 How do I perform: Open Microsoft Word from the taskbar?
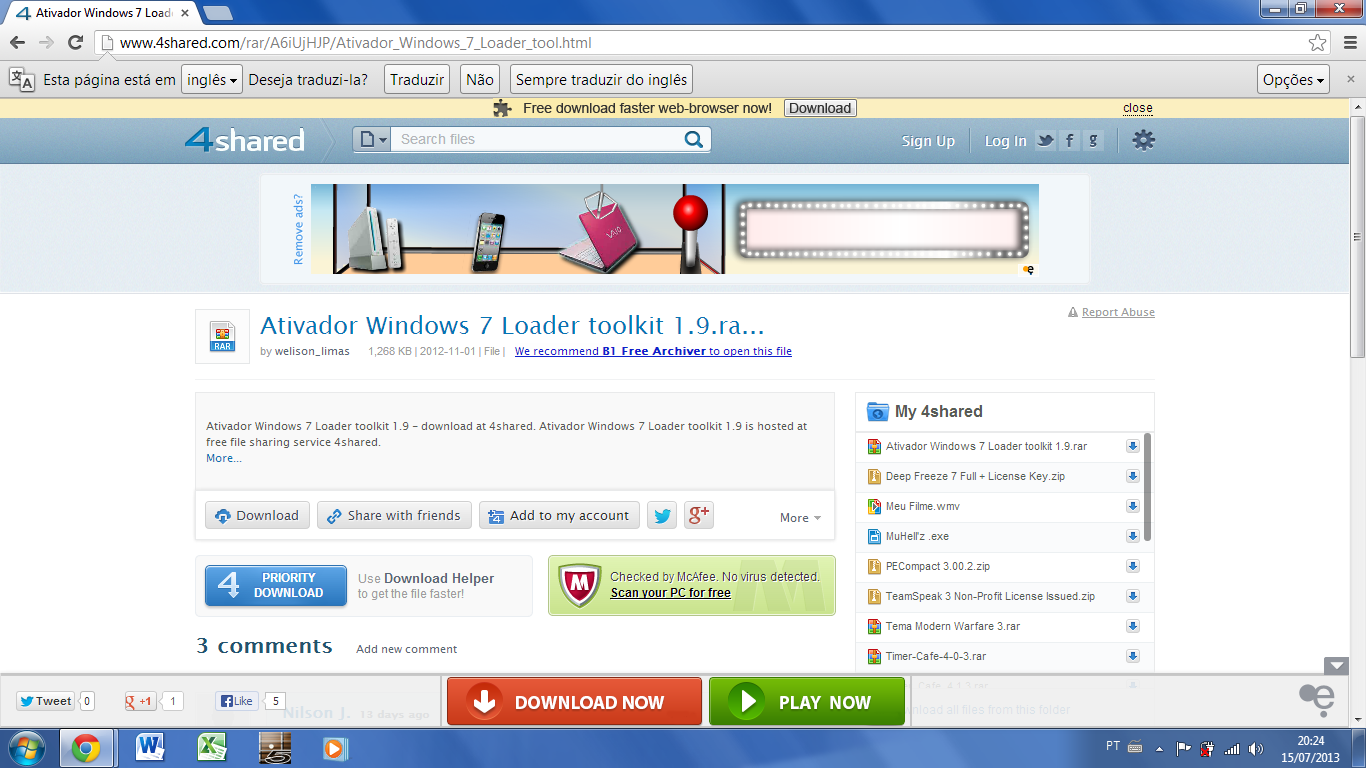click(x=151, y=748)
